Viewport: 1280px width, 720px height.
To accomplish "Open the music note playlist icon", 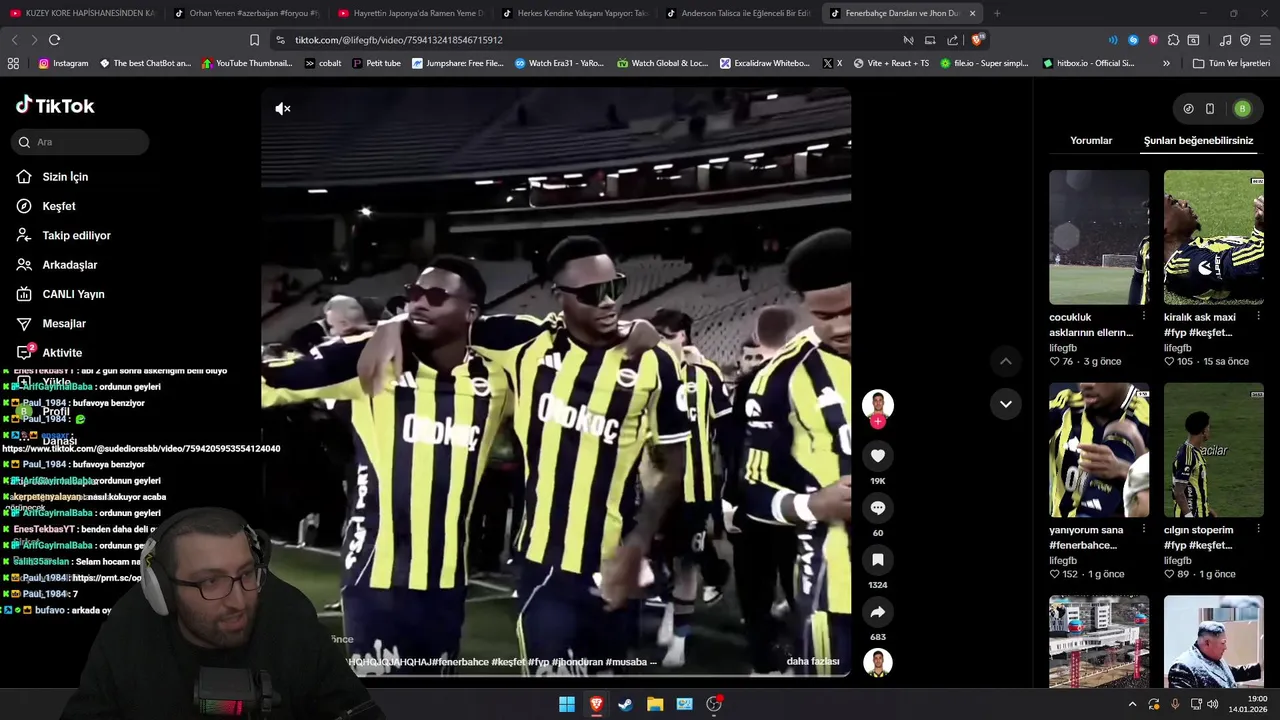I will (1225, 40).
